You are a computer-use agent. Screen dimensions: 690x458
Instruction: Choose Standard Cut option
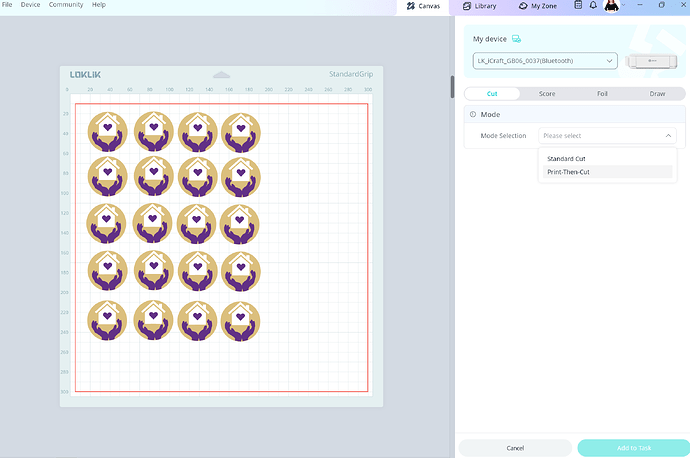[x=607, y=159]
